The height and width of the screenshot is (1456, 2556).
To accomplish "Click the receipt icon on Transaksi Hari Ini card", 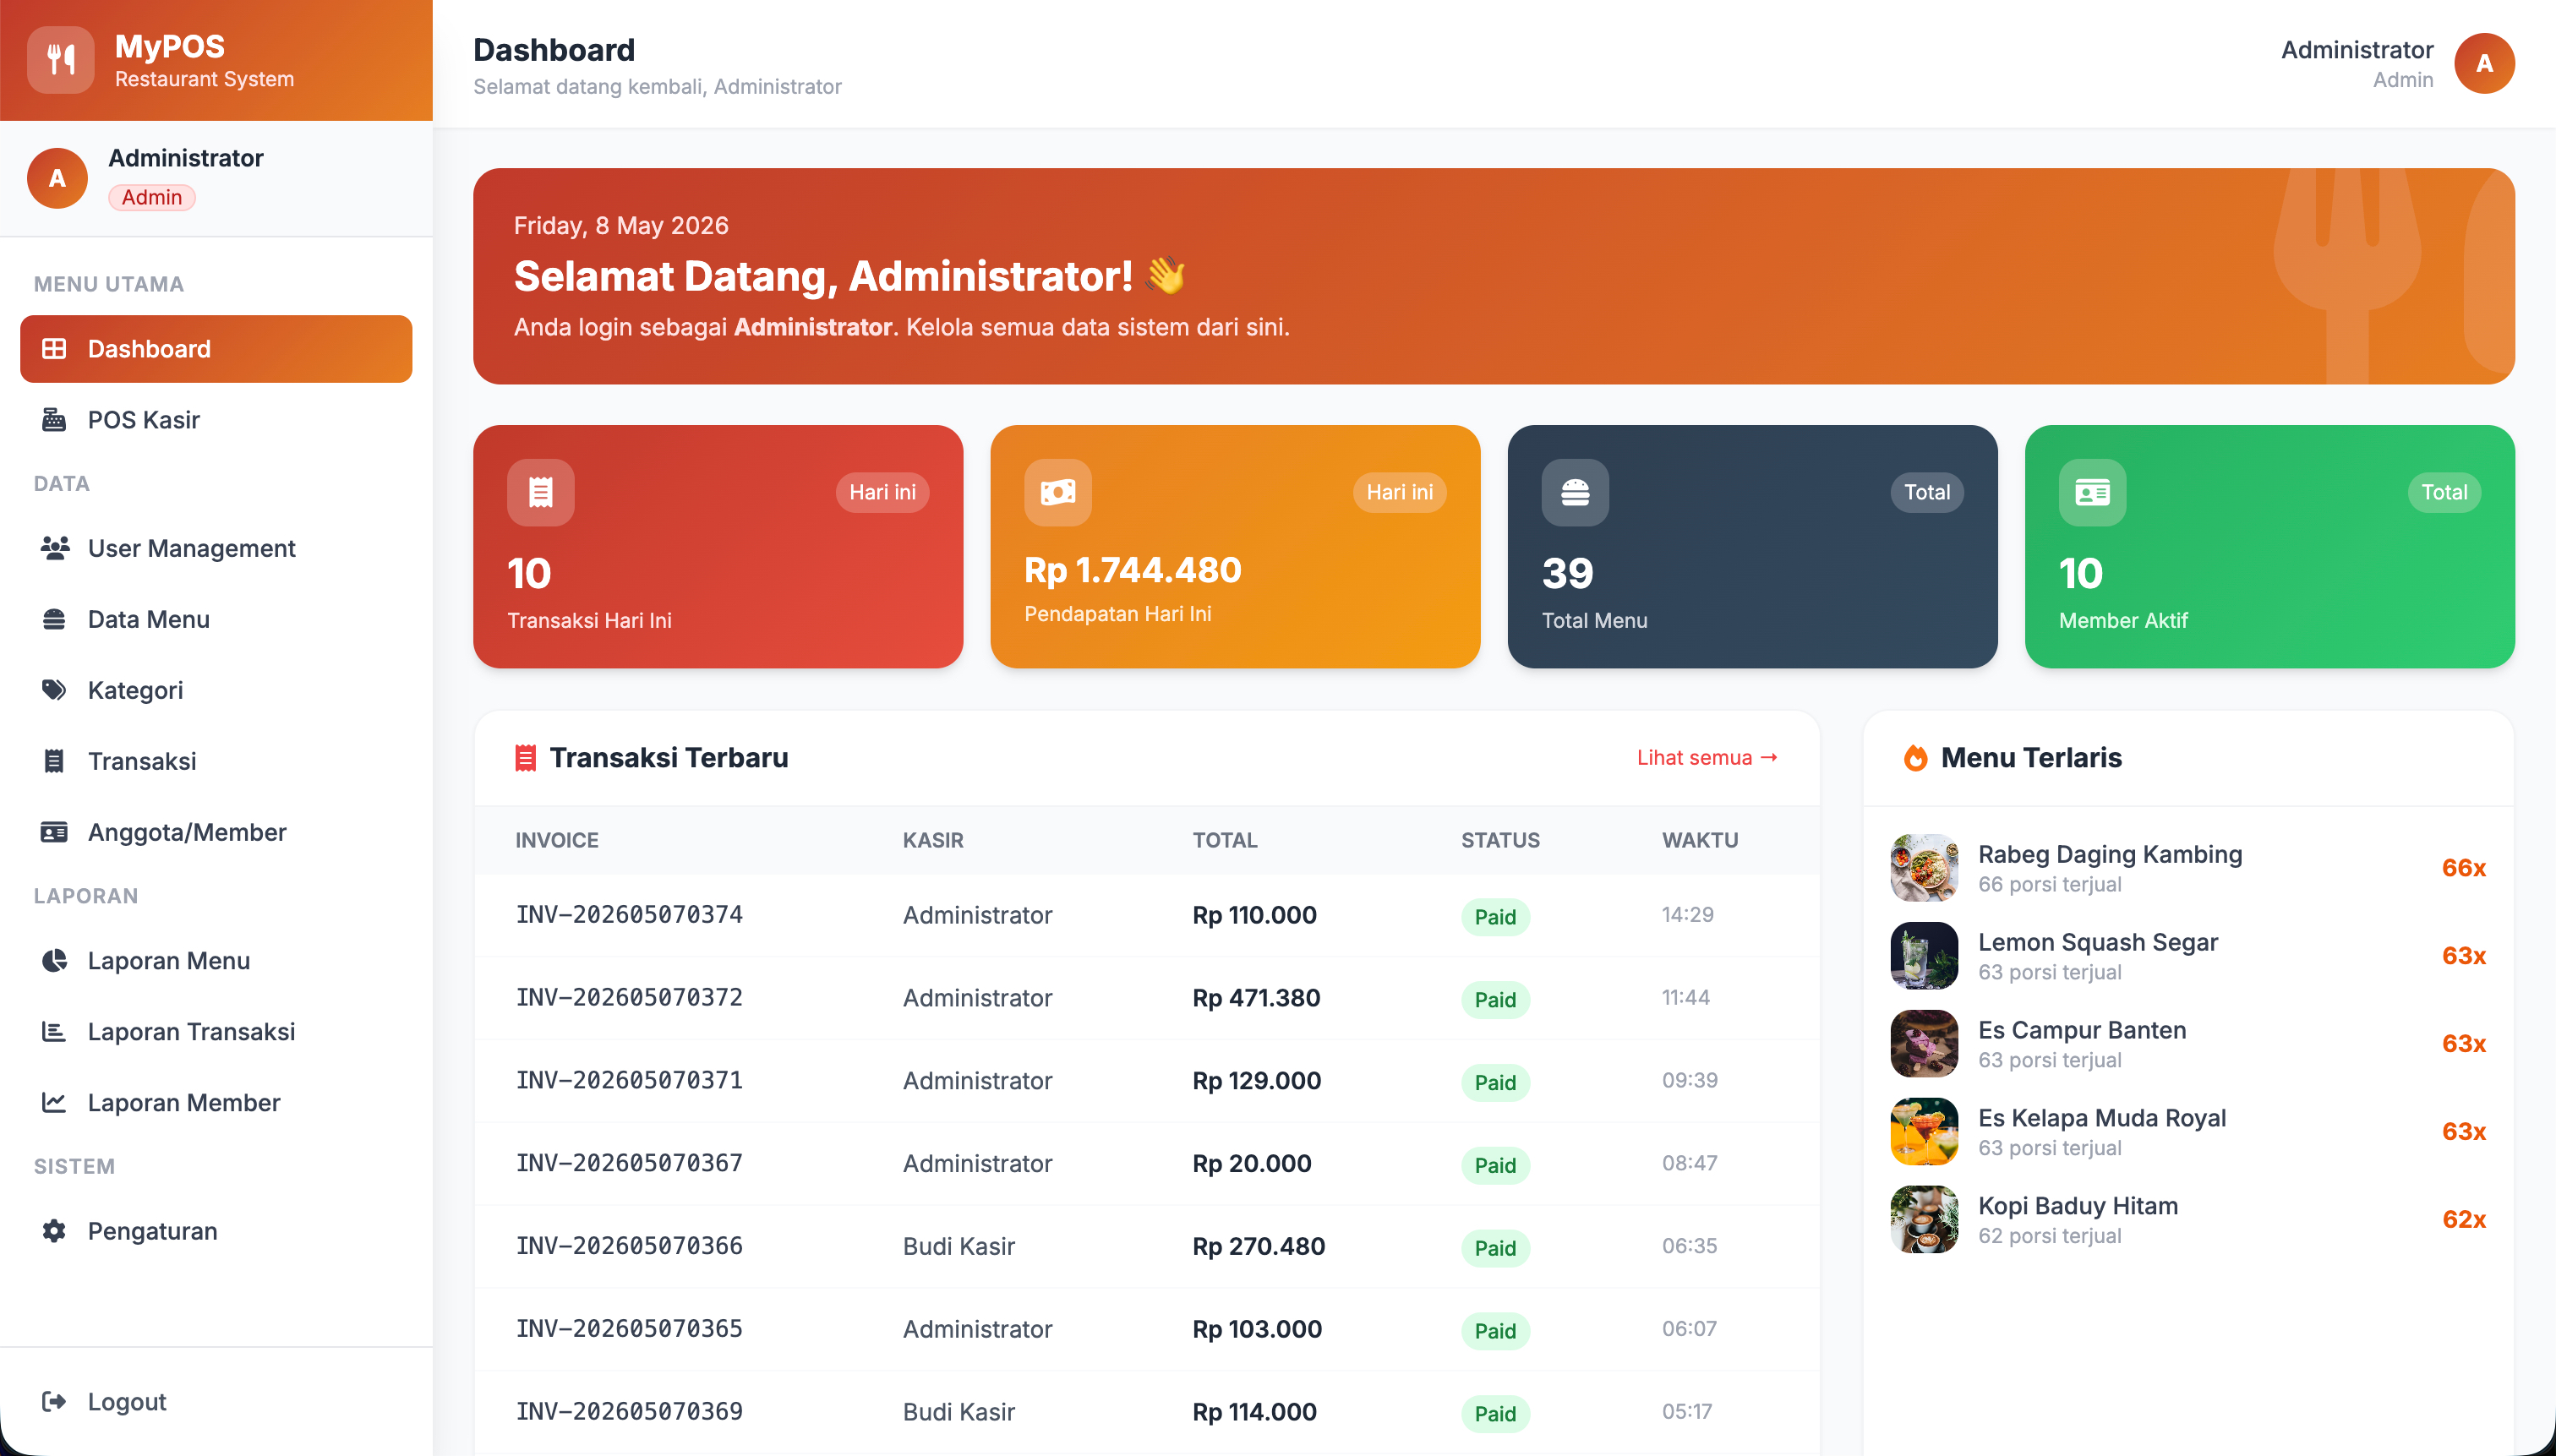I will tap(541, 492).
